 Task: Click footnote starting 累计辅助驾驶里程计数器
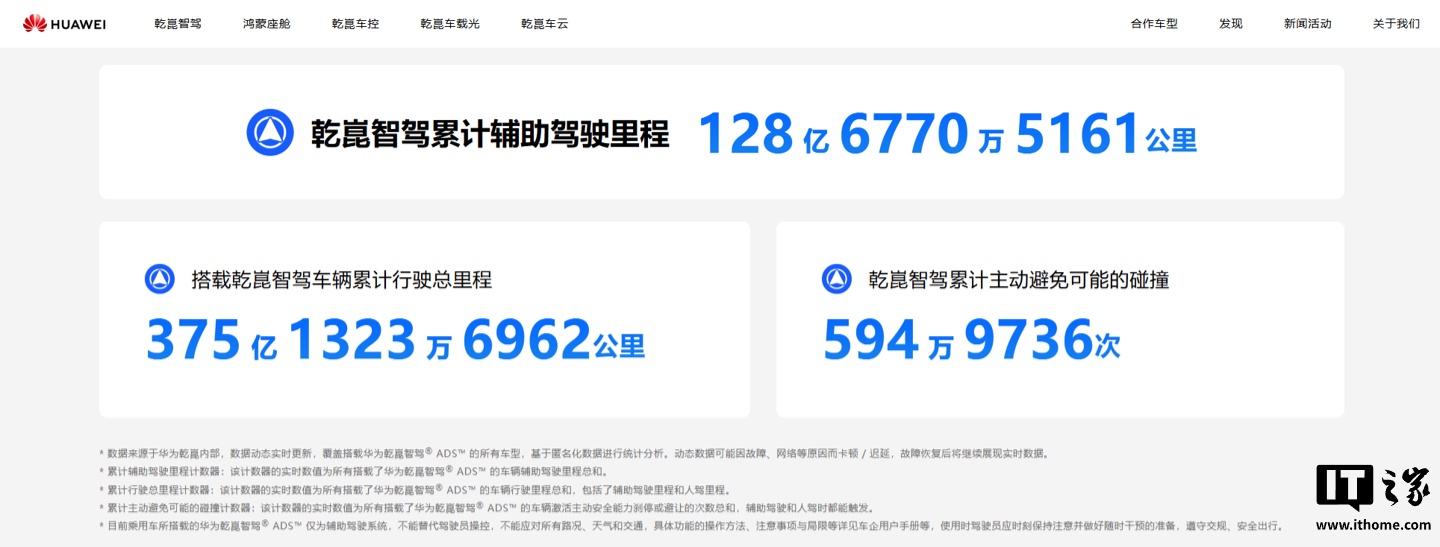click(353, 471)
